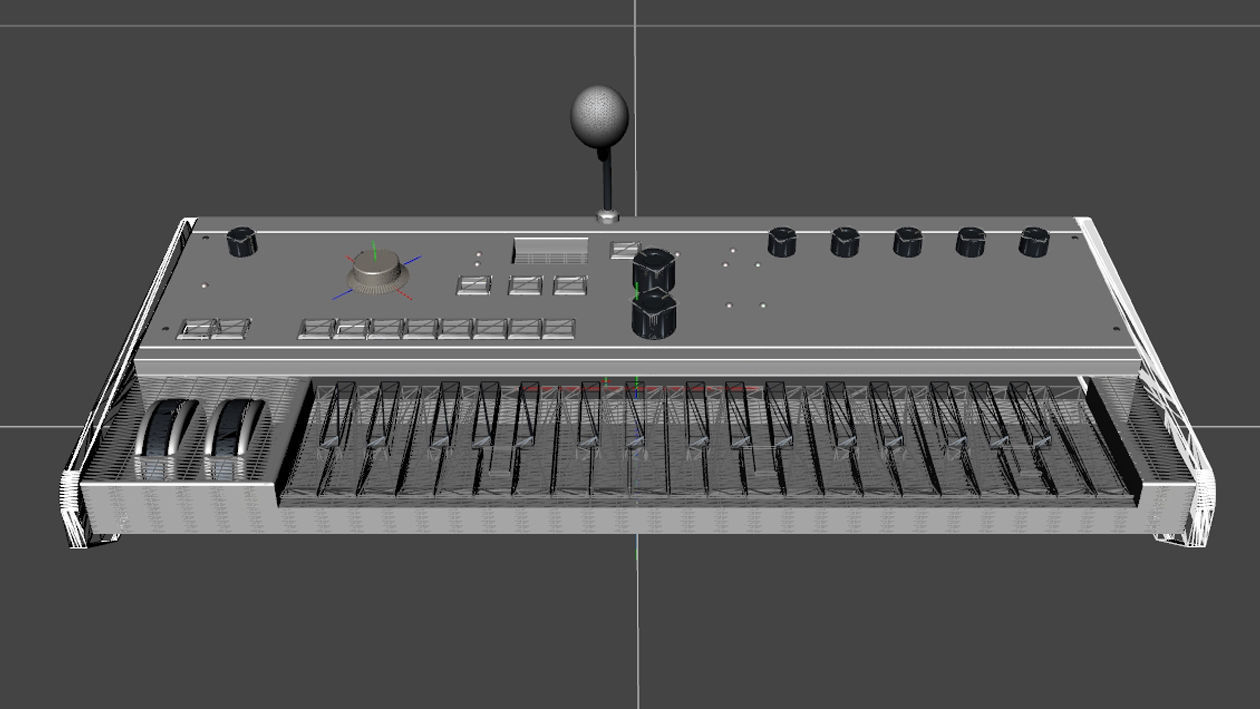Viewport: 1260px width, 709px height.
Task: Click the first button in the eight-button row
Action: point(316,329)
